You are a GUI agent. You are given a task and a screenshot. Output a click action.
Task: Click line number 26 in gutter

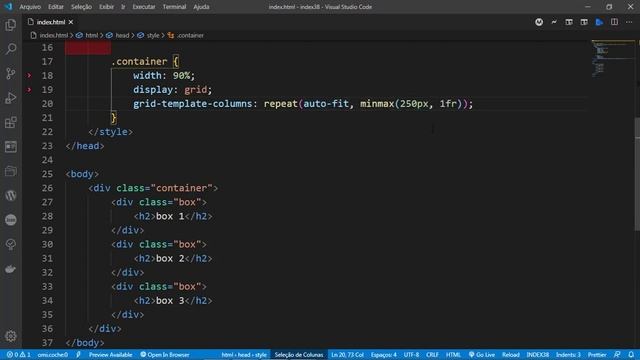[x=47, y=188]
